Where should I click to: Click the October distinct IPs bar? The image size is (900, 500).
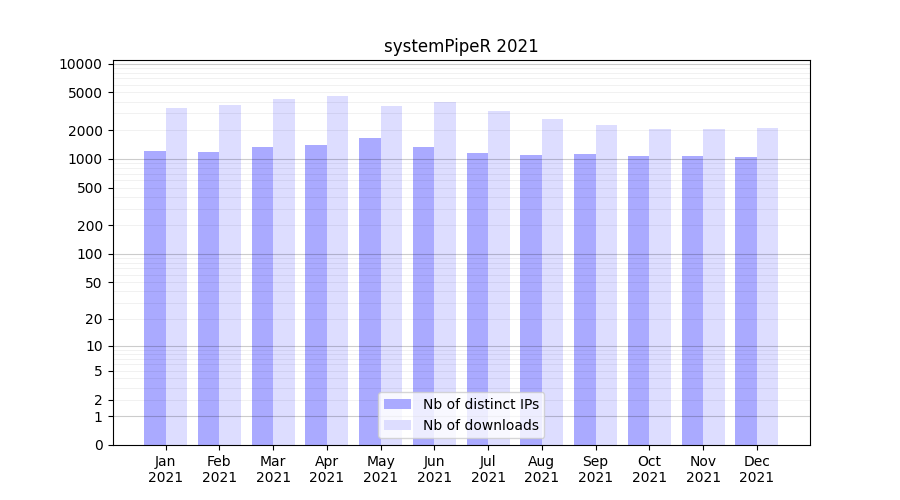[x=639, y=300]
